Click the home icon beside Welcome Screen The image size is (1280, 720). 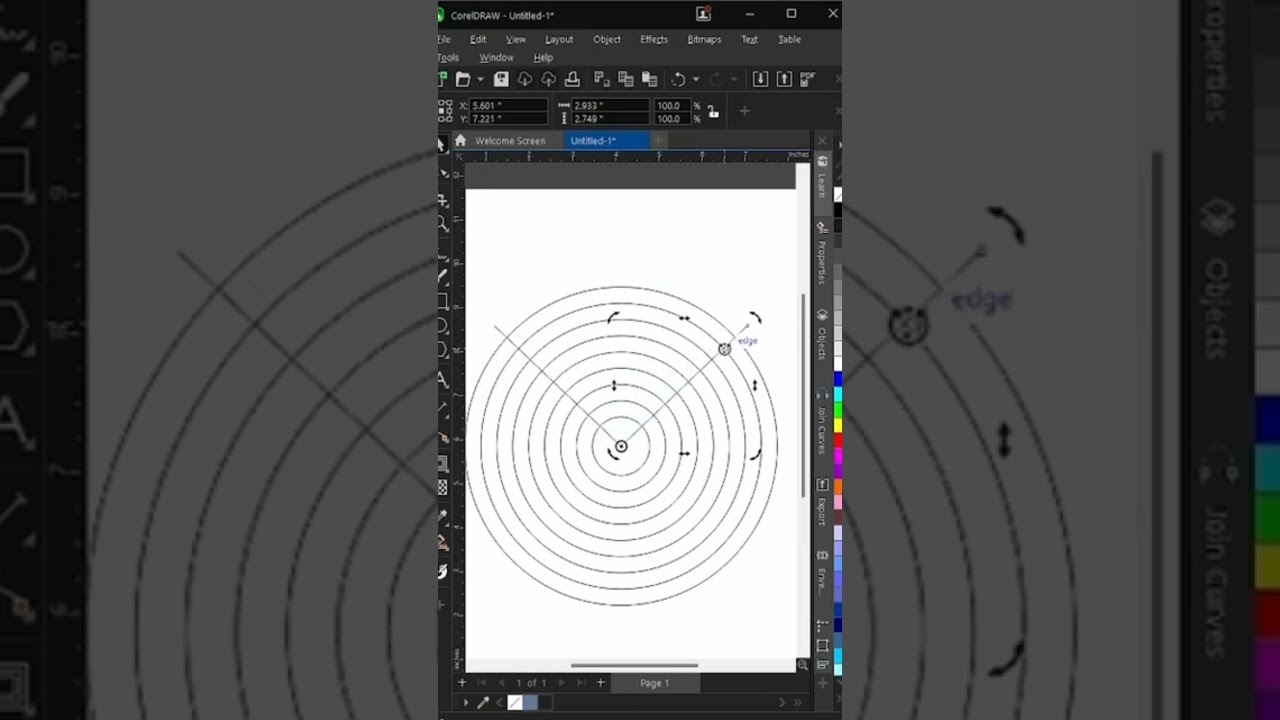coord(460,141)
